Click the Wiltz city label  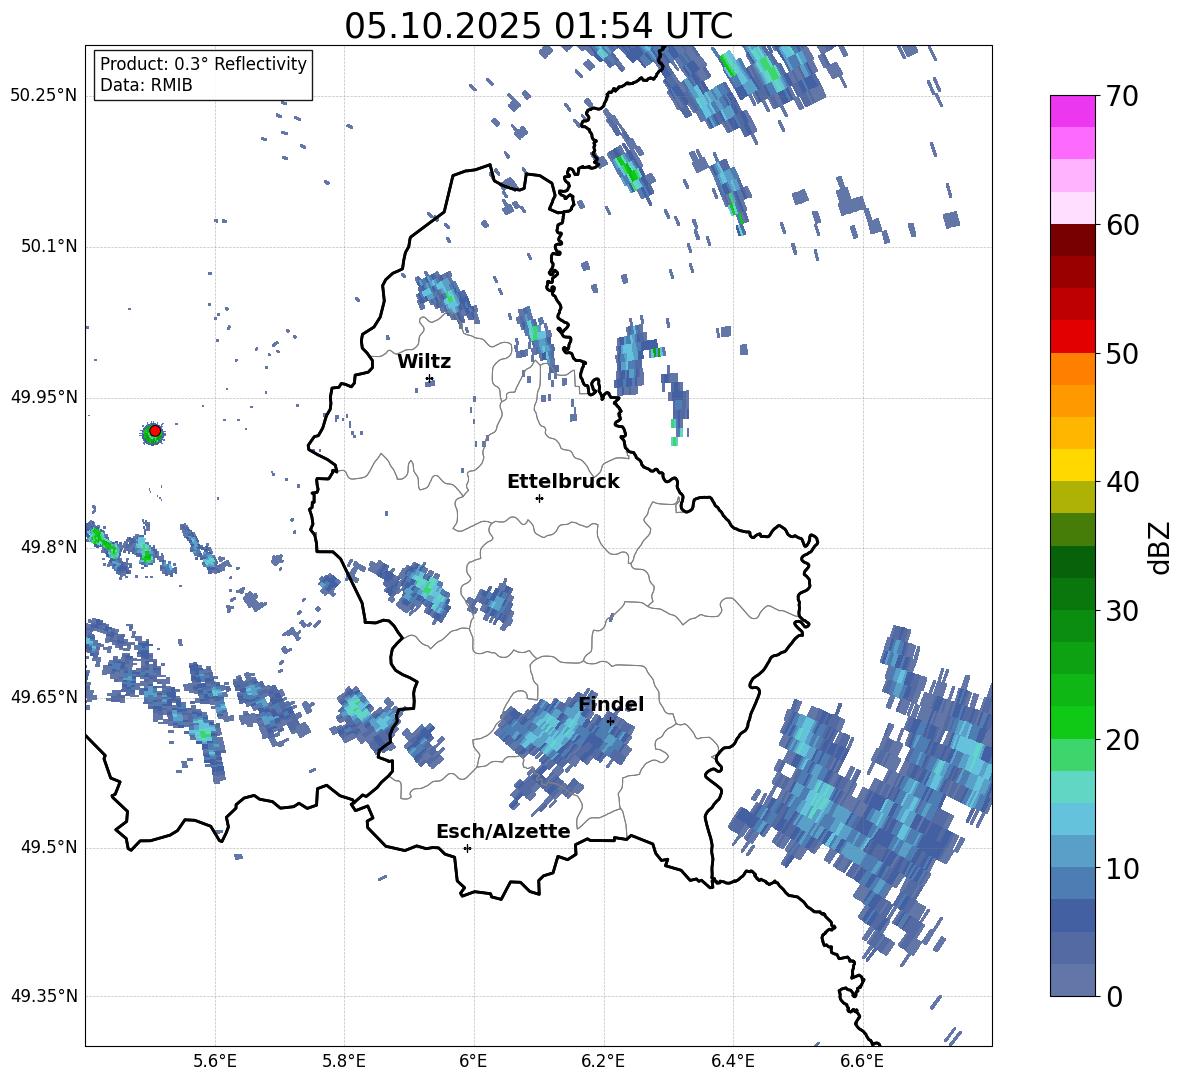click(x=424, y=362)
